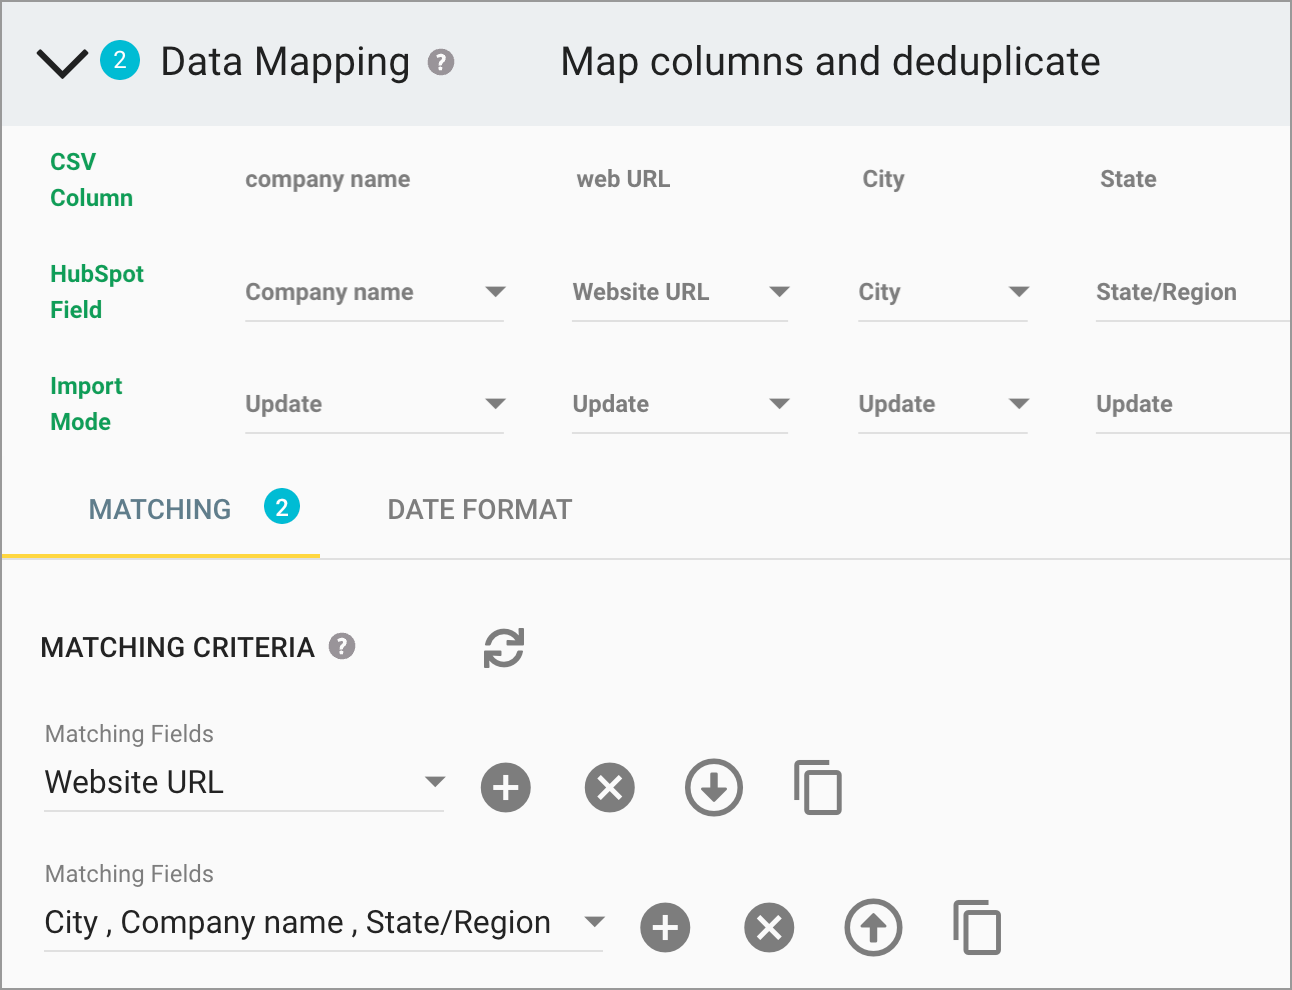Open the Import Mode dropdown under company name
Viewport: 1292px width, 990px height.
click(x=374, y=404)
